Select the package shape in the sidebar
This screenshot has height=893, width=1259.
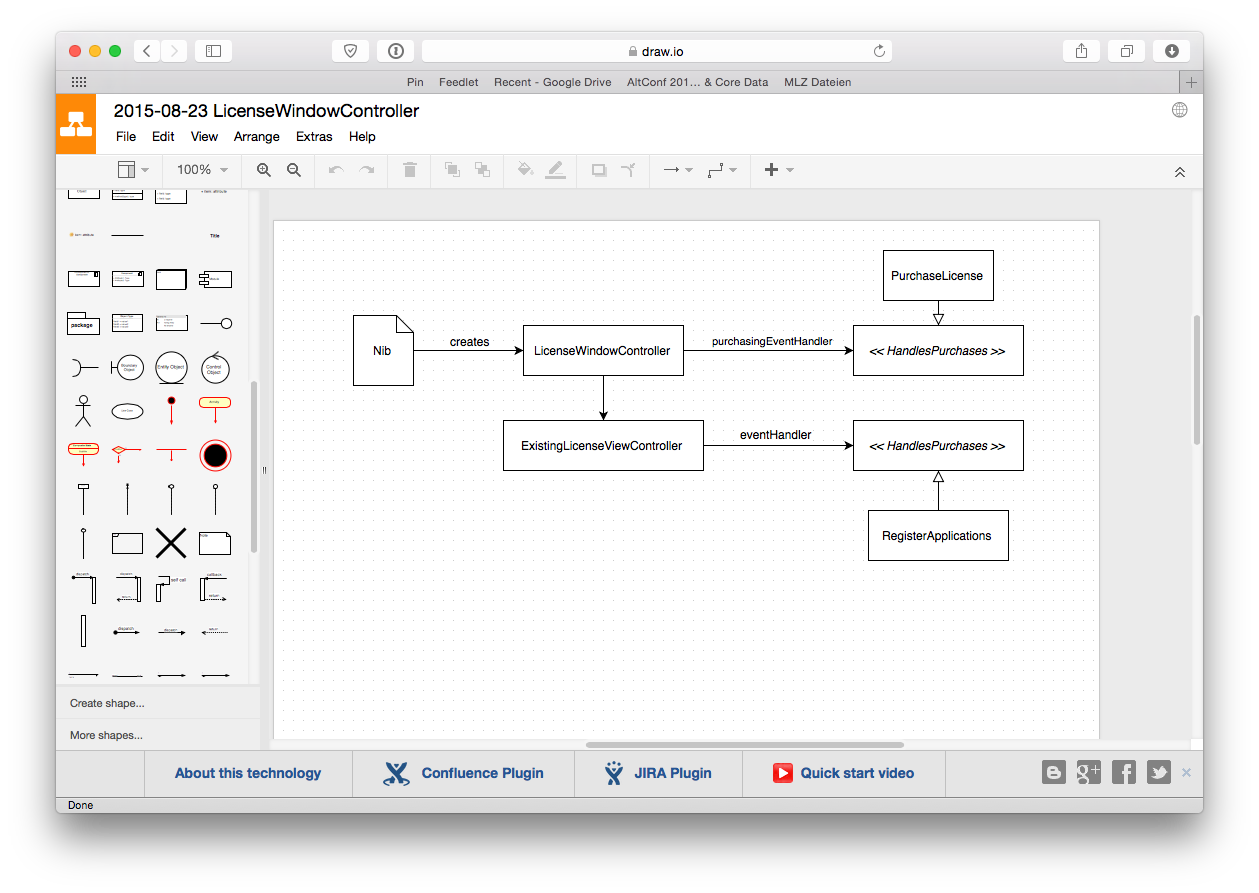(83, 323)
